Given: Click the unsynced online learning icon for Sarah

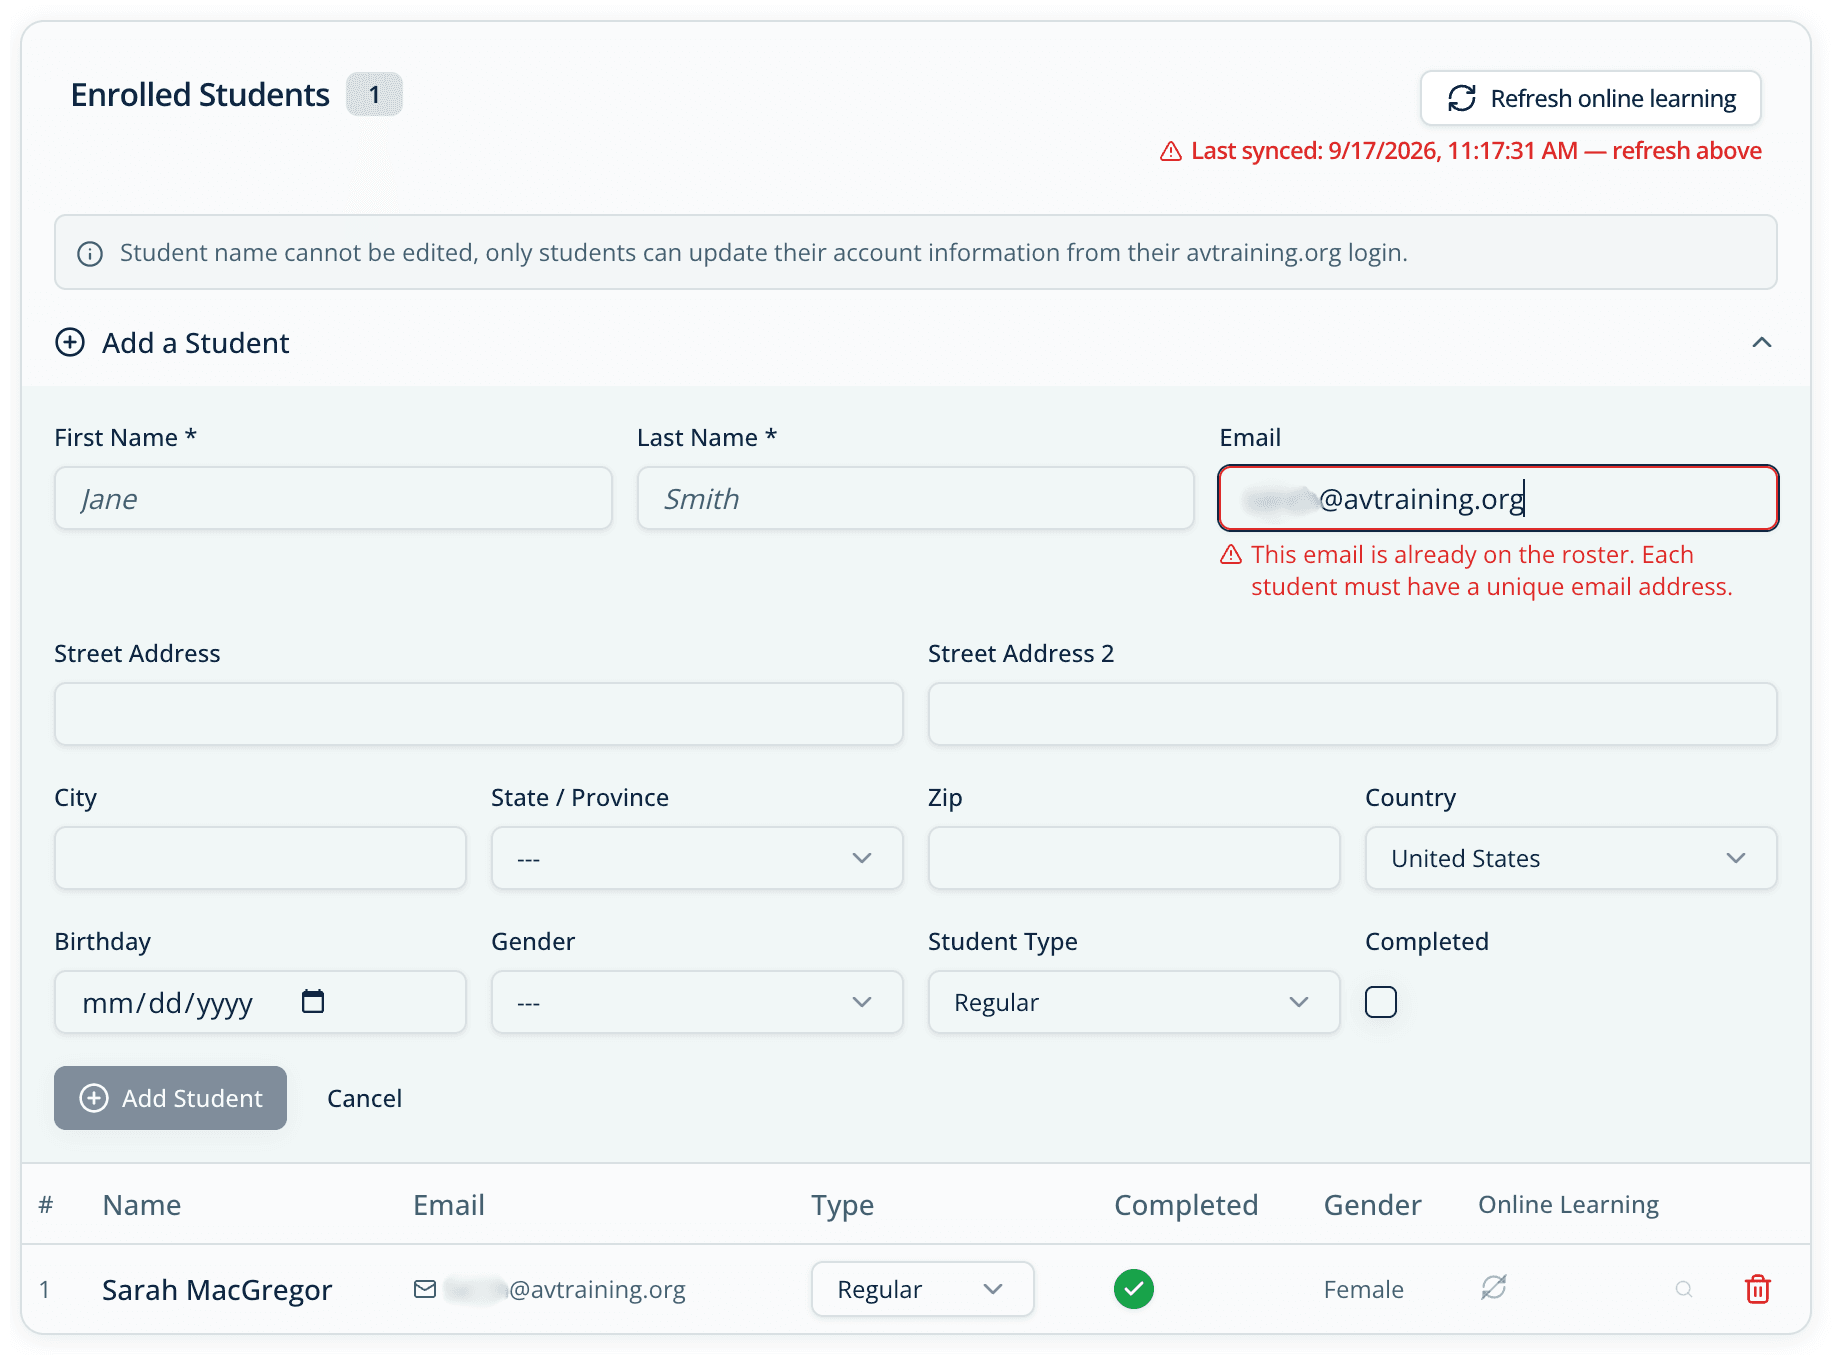Looking at the screenshot, I should 1493,1287.
